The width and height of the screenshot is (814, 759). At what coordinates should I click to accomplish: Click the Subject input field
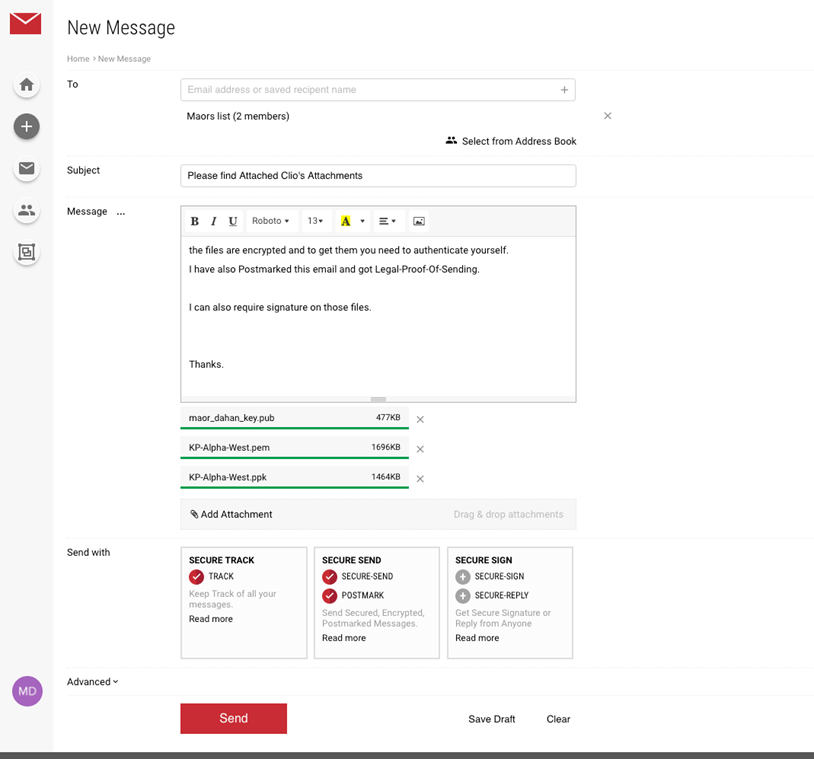pyautogui.click(x=378, y=176)
